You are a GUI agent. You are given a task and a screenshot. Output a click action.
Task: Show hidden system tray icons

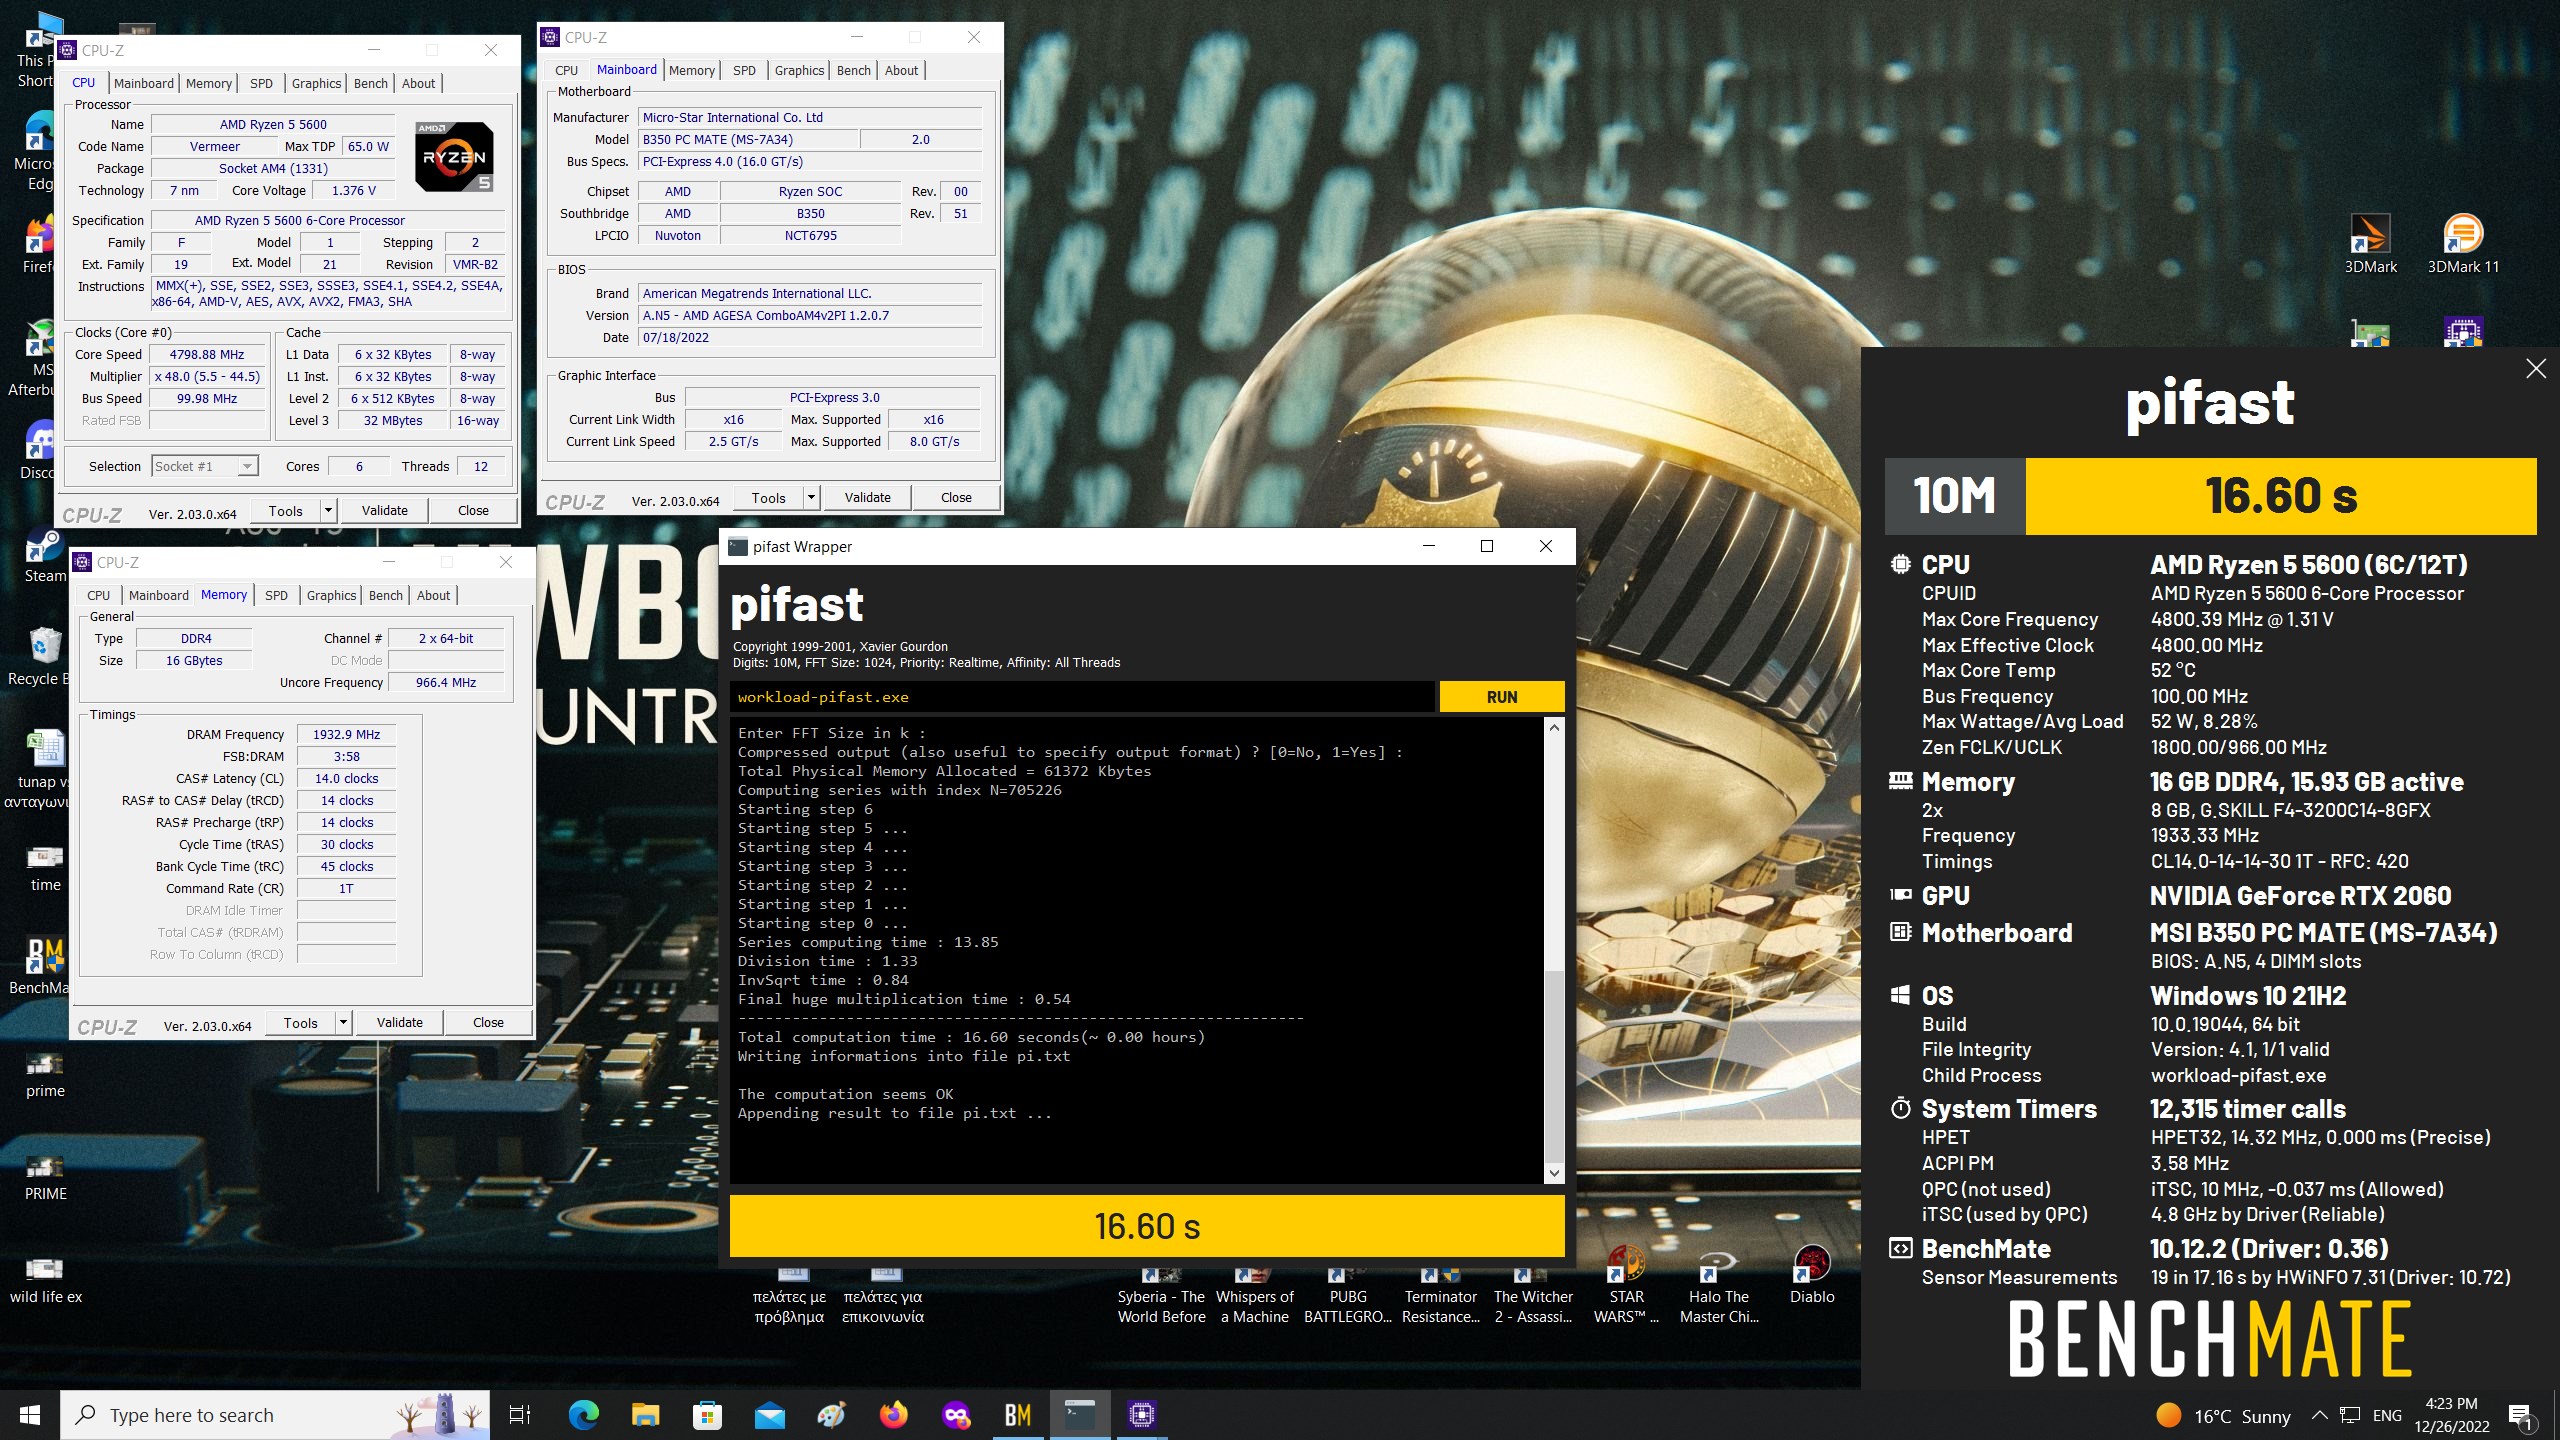2319,1415
